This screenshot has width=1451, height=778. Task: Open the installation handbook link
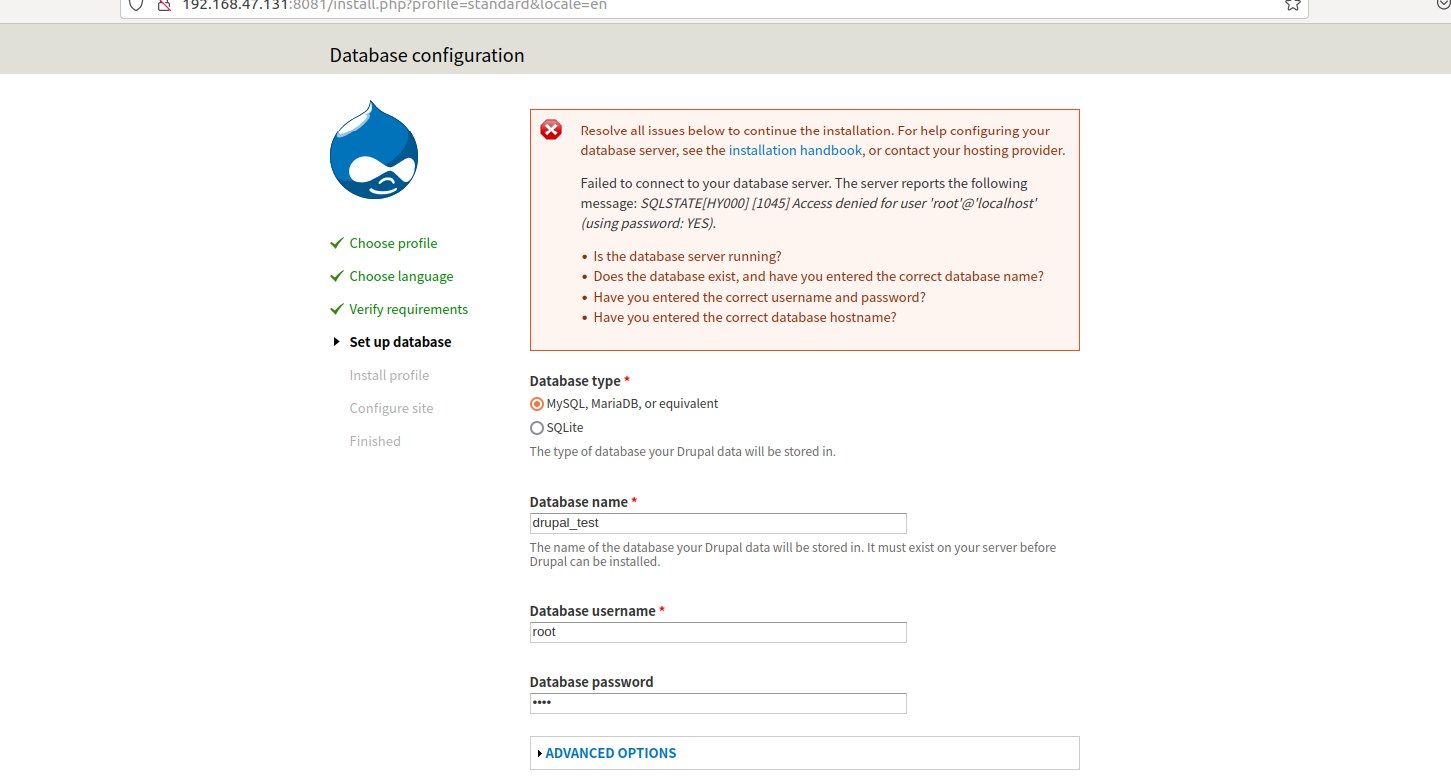795,151
